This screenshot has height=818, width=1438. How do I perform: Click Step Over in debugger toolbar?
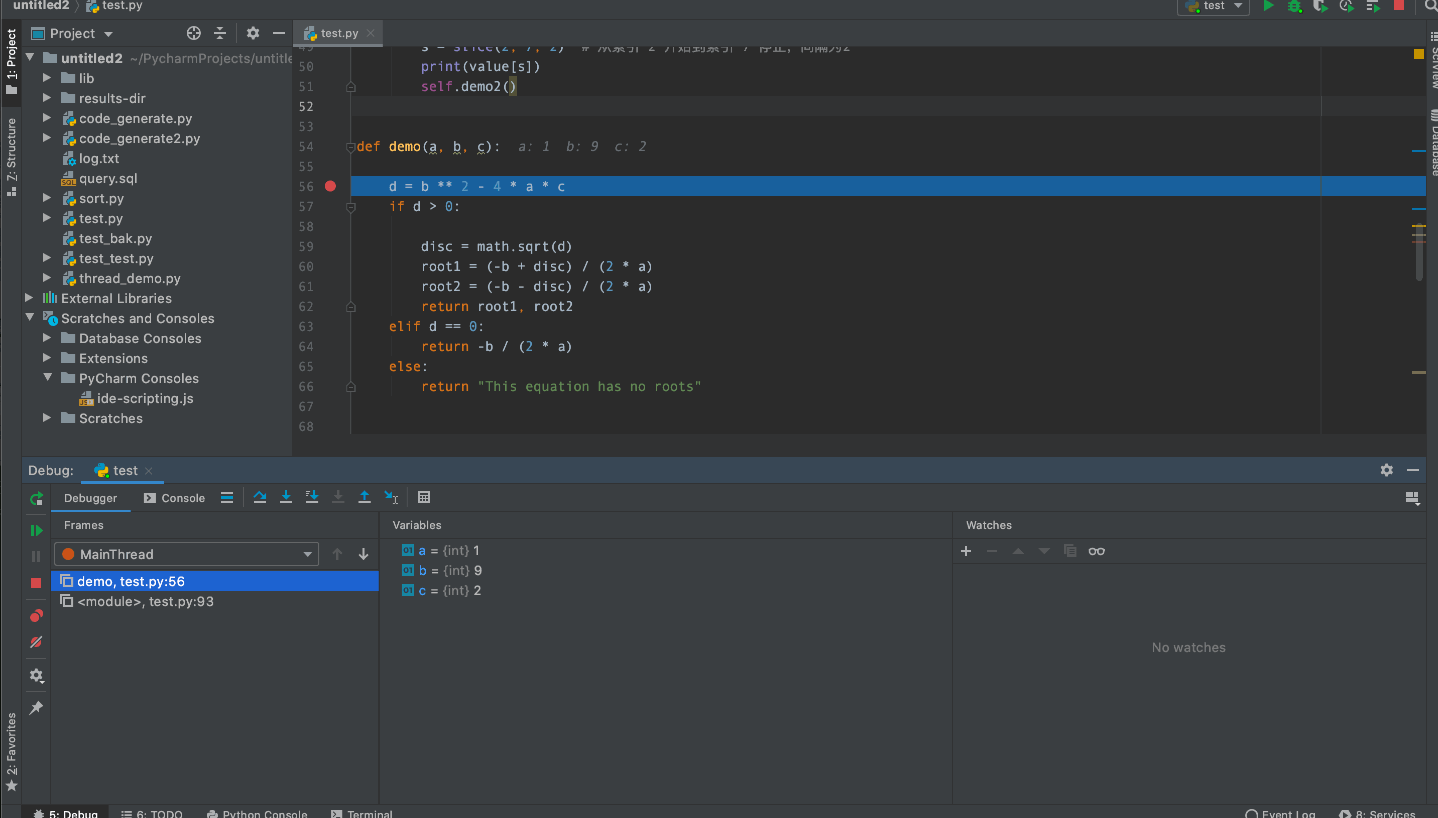coord(260,497)
